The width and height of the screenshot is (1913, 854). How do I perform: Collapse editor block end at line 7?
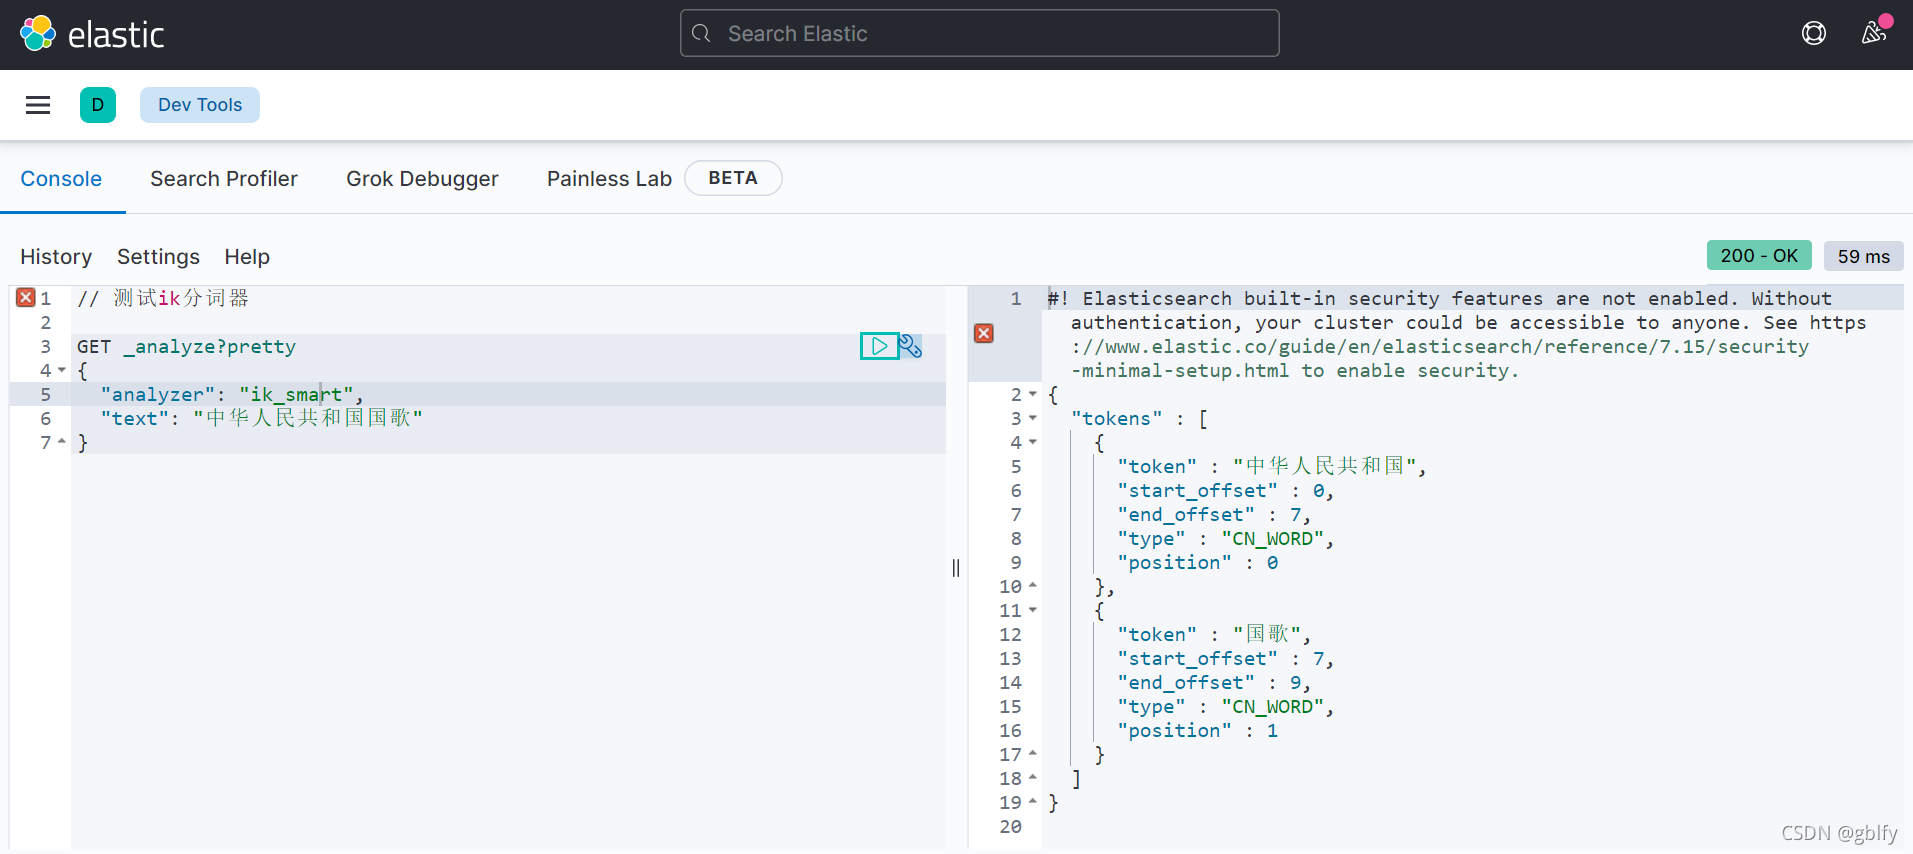pyautogui.click(x=62, y=442)
